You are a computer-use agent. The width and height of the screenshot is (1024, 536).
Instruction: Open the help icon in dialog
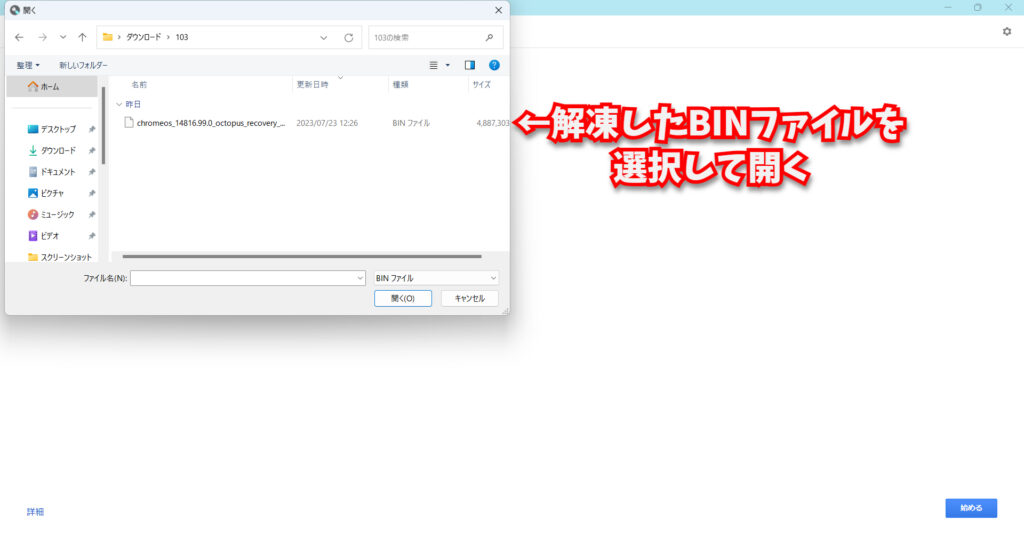click(x=494, y=65)
